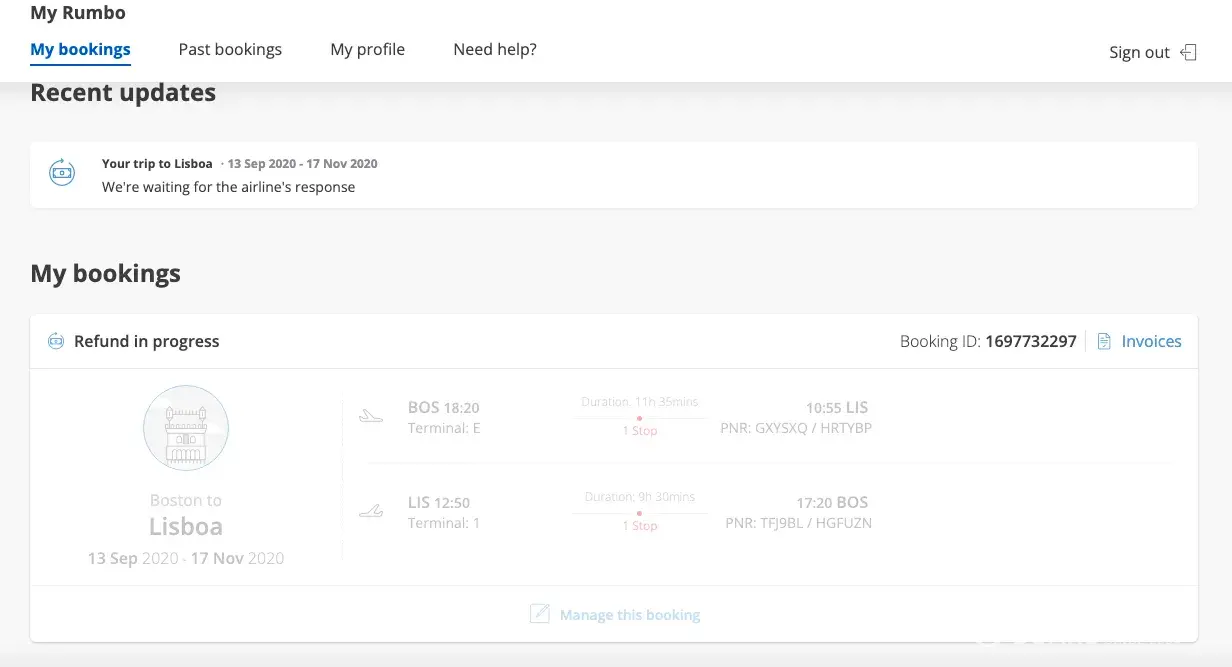
Task: Open the My profile tab
Action: point(367,49)
